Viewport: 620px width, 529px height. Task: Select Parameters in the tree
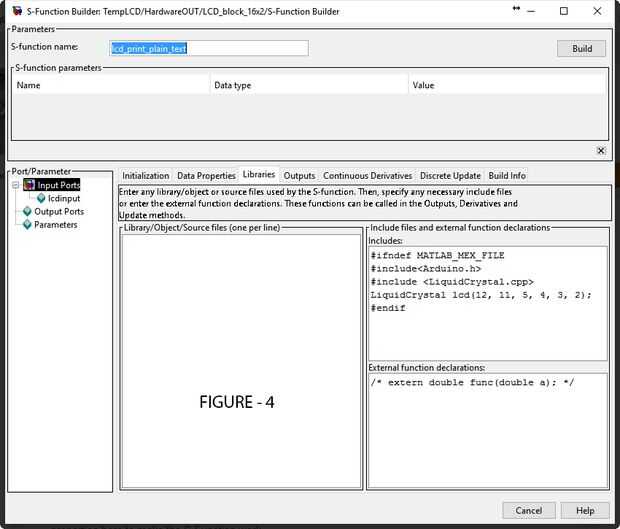[55, 225]
